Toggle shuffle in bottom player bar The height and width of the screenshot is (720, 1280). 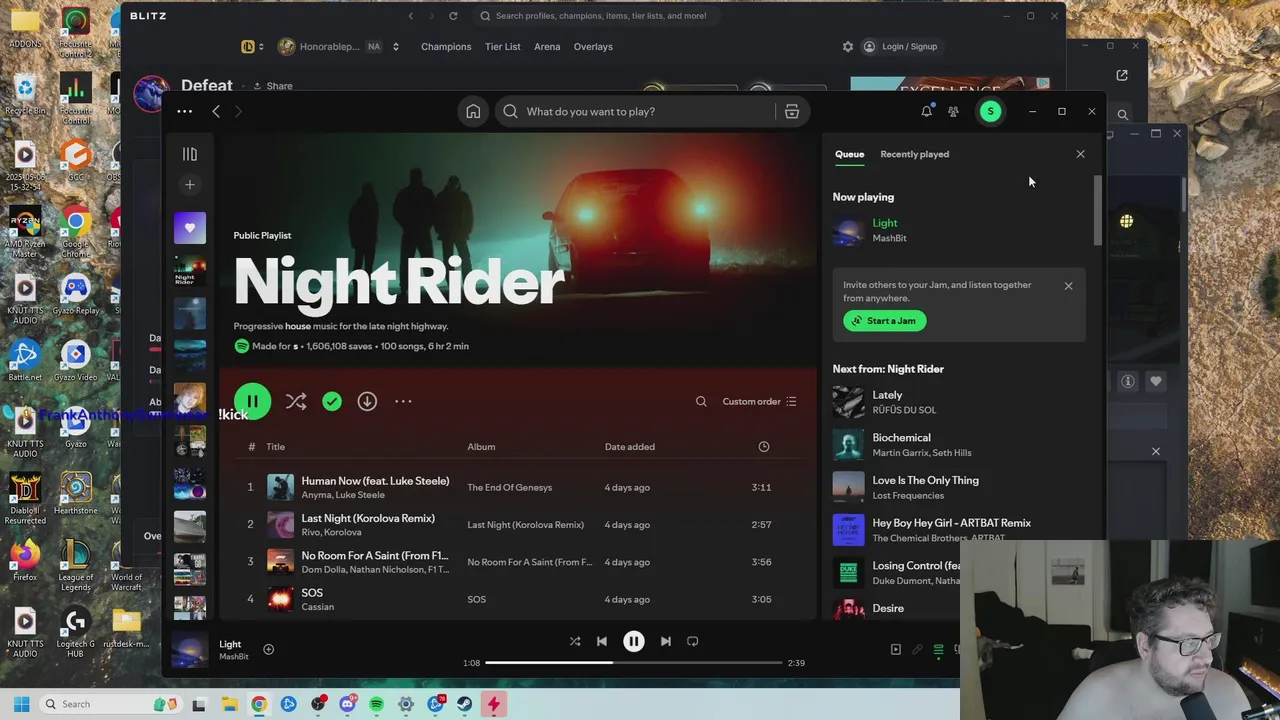click(575, 641)
